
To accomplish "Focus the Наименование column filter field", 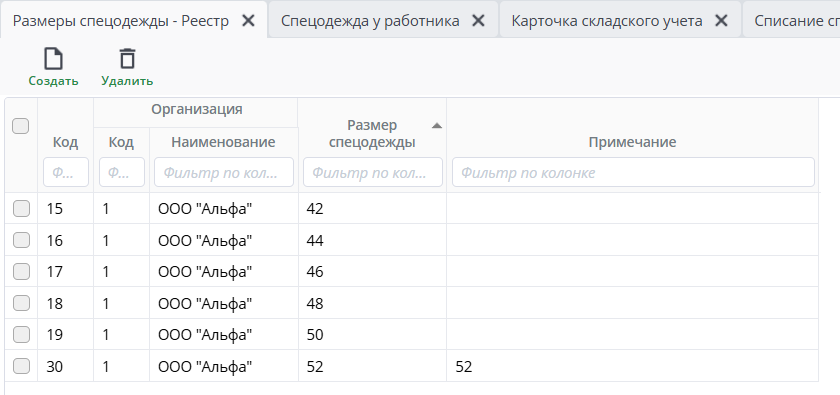I will tap(224, 172).
